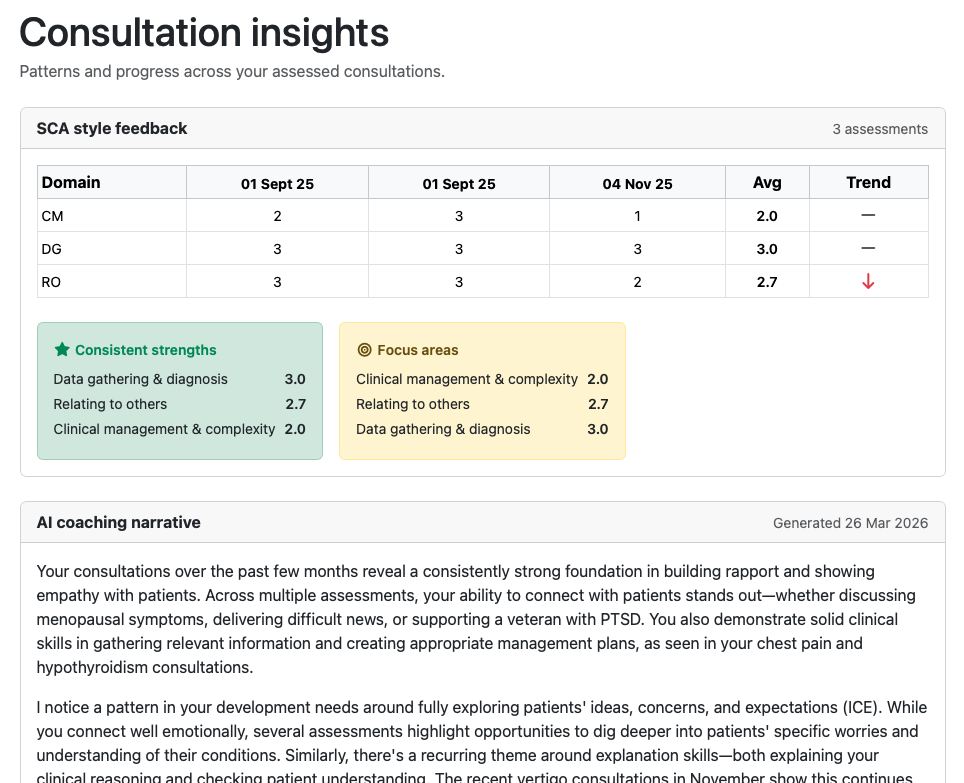Click the CM score for 04 Nov 25
Screen dimensions: 964x783
pos(637,216)
